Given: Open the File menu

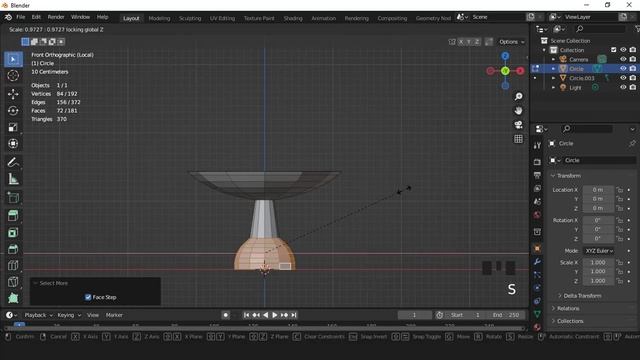Looking at the screenshot, I should 21,17.
